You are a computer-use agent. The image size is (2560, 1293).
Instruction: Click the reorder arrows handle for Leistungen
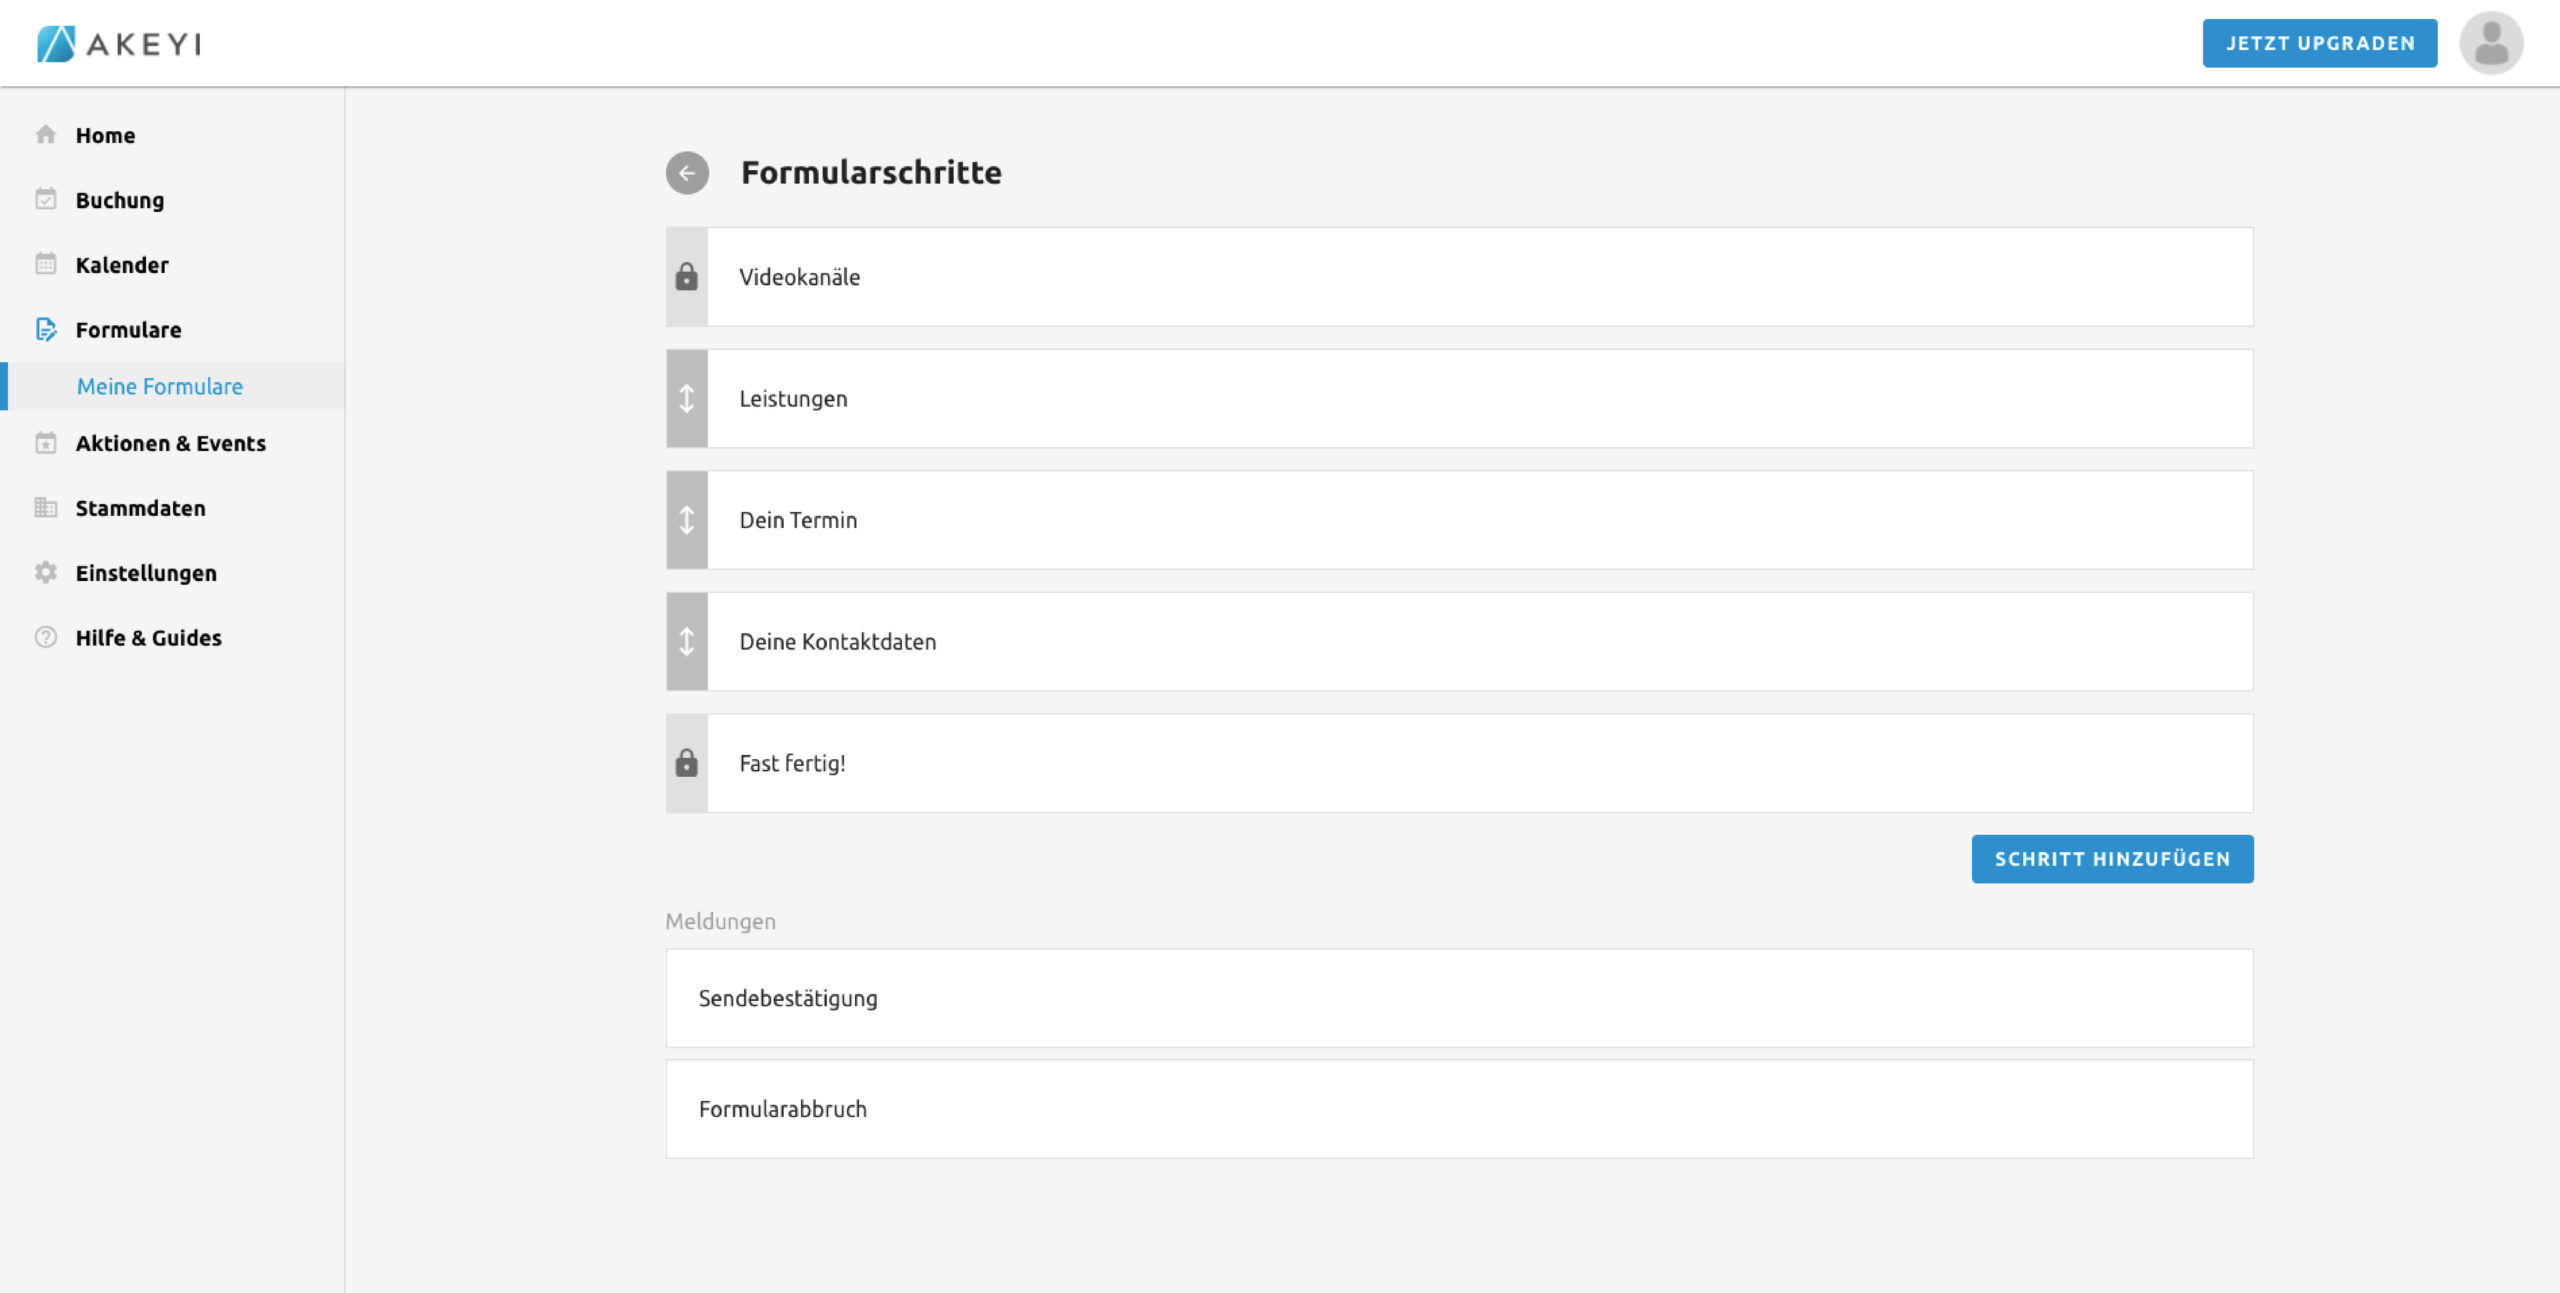[687, 399]
